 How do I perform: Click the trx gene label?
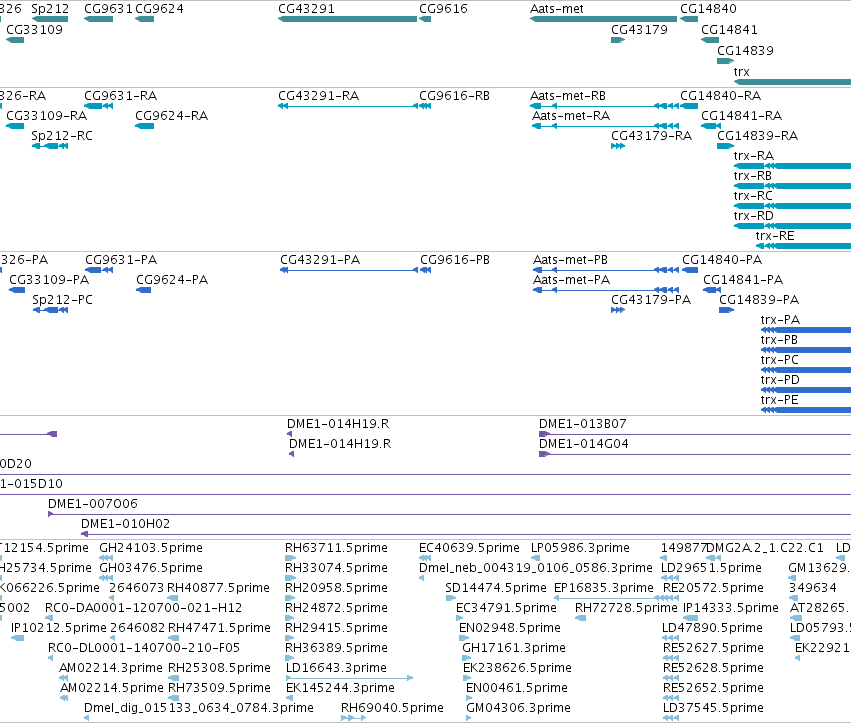coord(741,72)
